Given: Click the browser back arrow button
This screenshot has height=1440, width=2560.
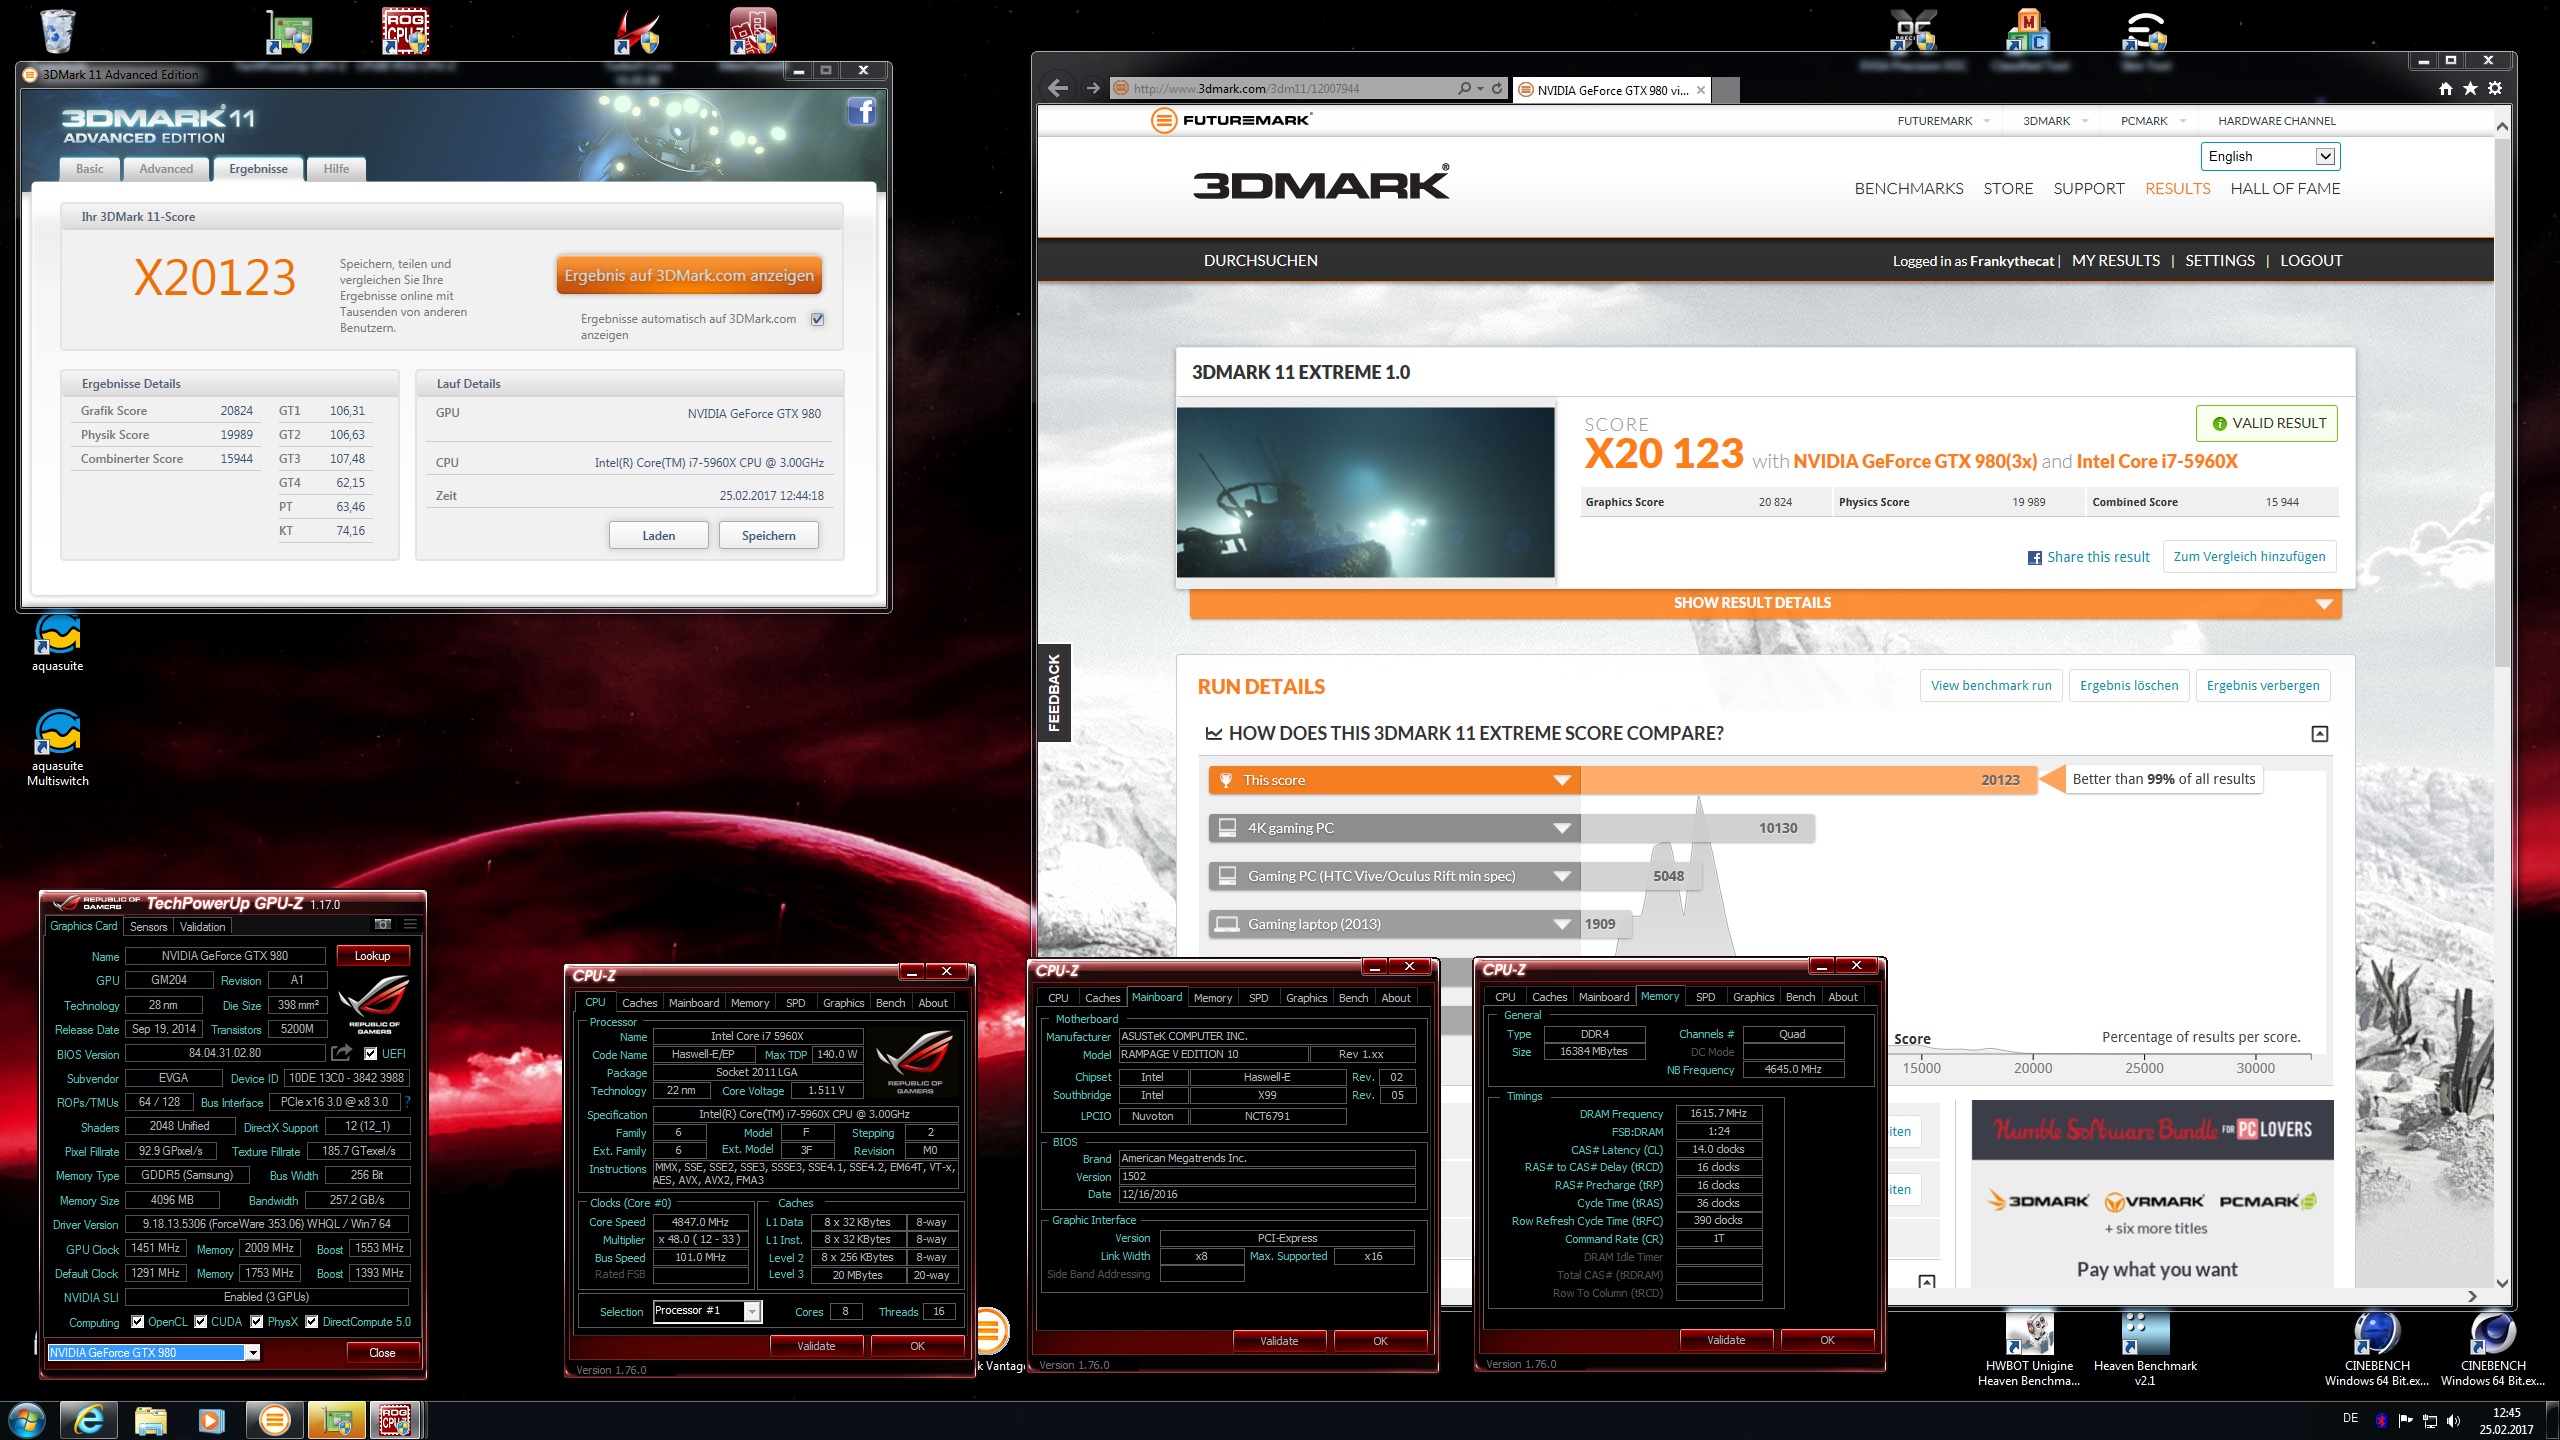Looking at the screenshot, I should coord(1058,88).
